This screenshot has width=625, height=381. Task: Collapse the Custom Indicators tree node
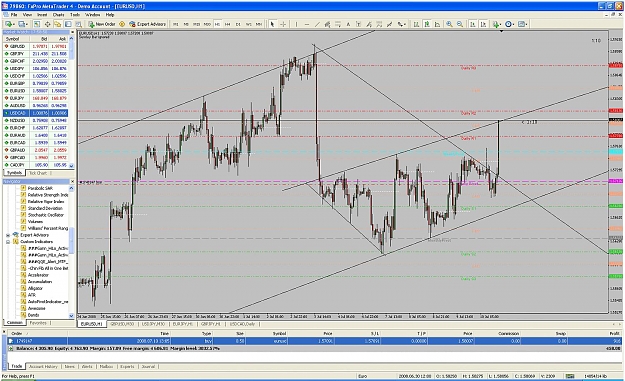[x=8, y=242]
